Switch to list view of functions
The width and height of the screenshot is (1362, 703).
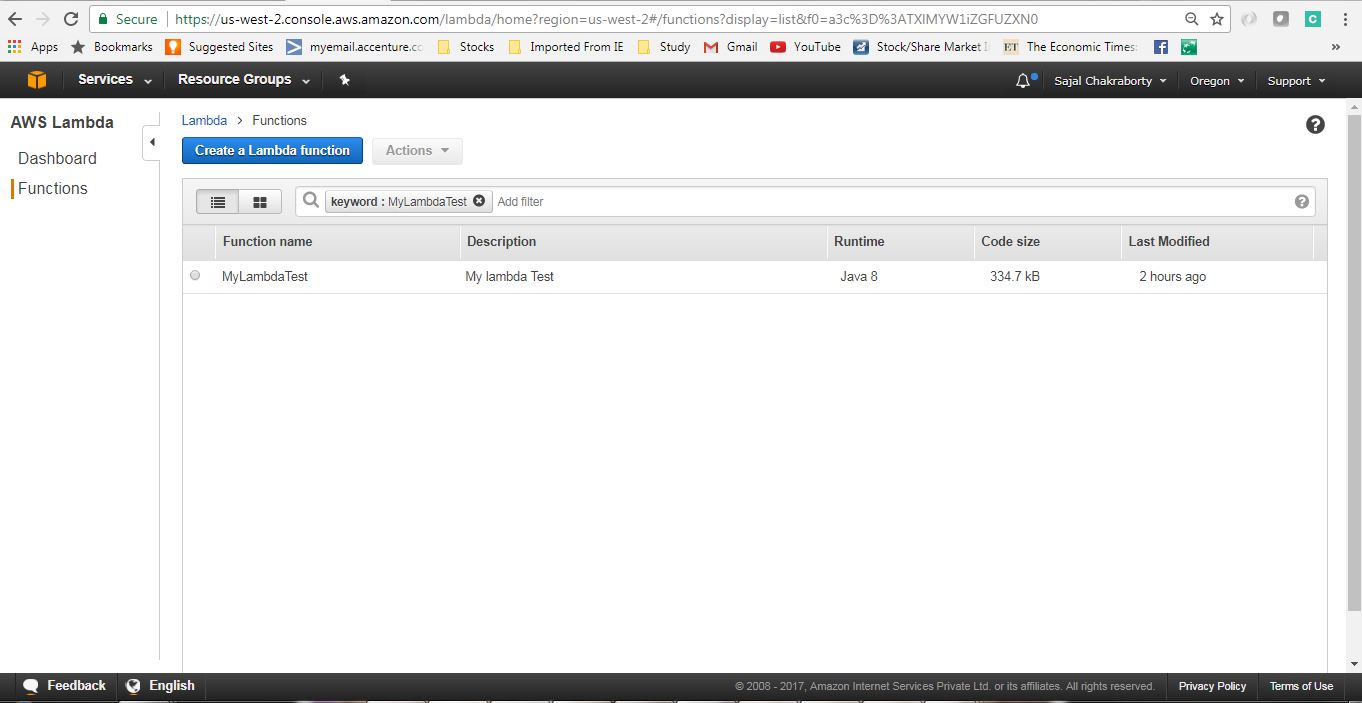click(x=218, y=202)
